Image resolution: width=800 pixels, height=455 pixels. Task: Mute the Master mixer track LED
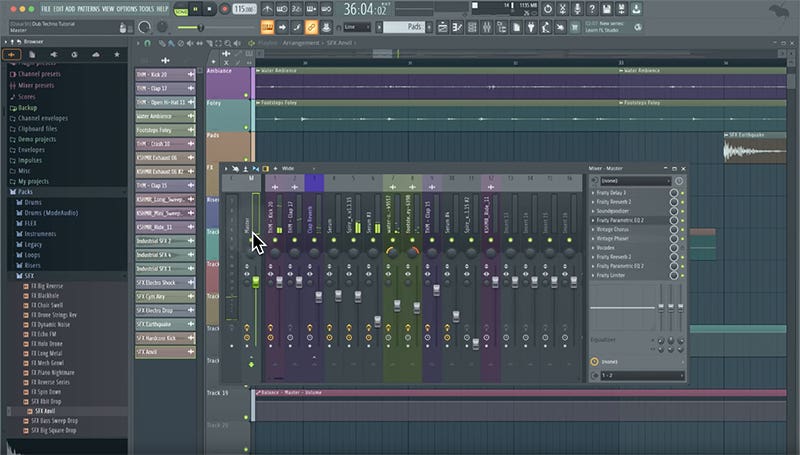point(251,240)
